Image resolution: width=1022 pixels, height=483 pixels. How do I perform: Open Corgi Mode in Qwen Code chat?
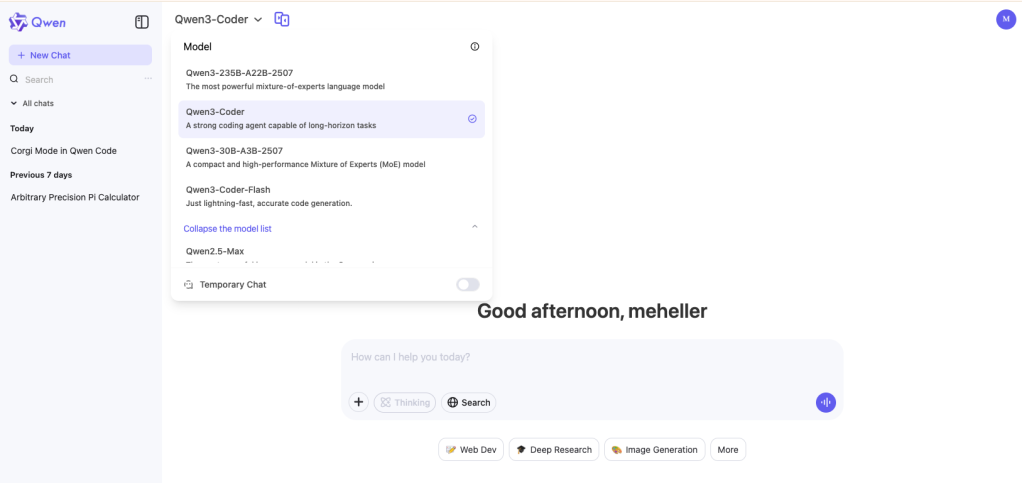[x=64, y=151]
